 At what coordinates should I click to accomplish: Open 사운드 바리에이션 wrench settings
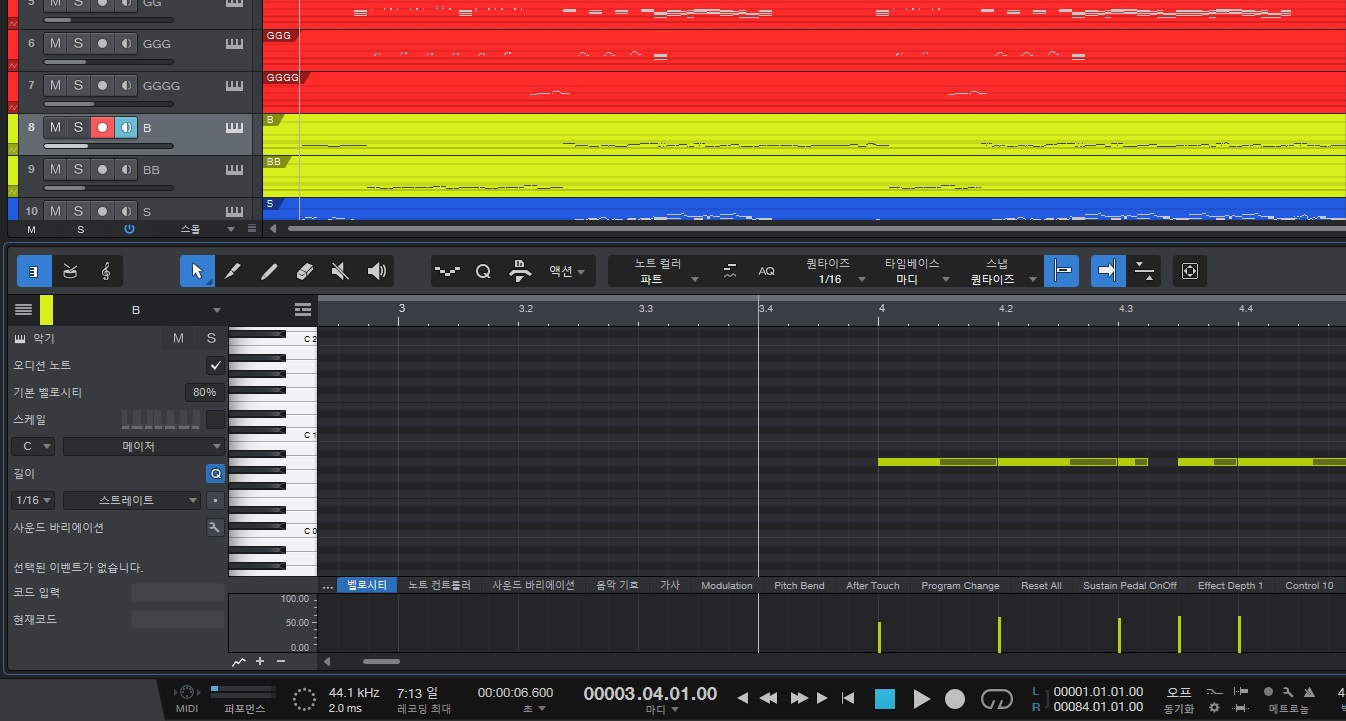pos(215,527)
